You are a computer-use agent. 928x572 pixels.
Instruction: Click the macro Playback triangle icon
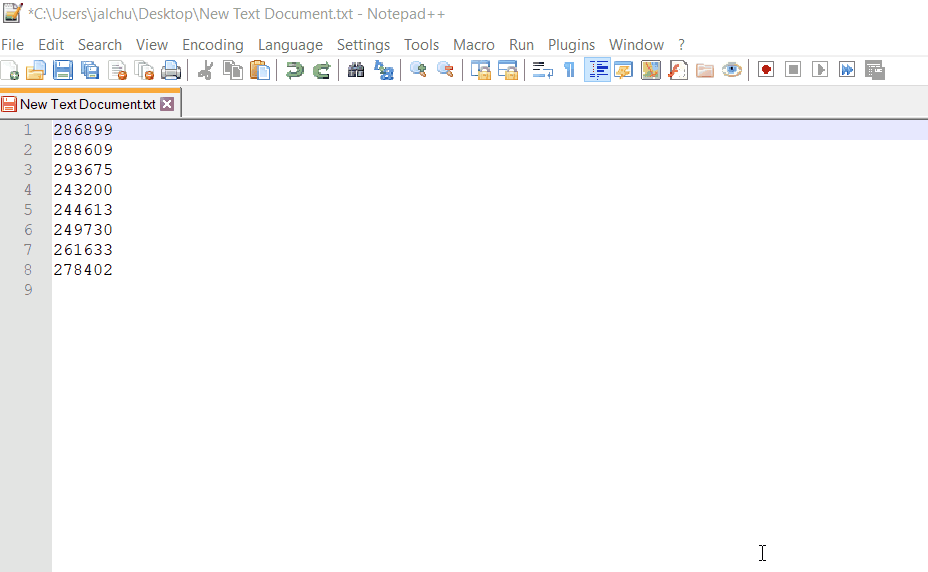tap(820, 70)
